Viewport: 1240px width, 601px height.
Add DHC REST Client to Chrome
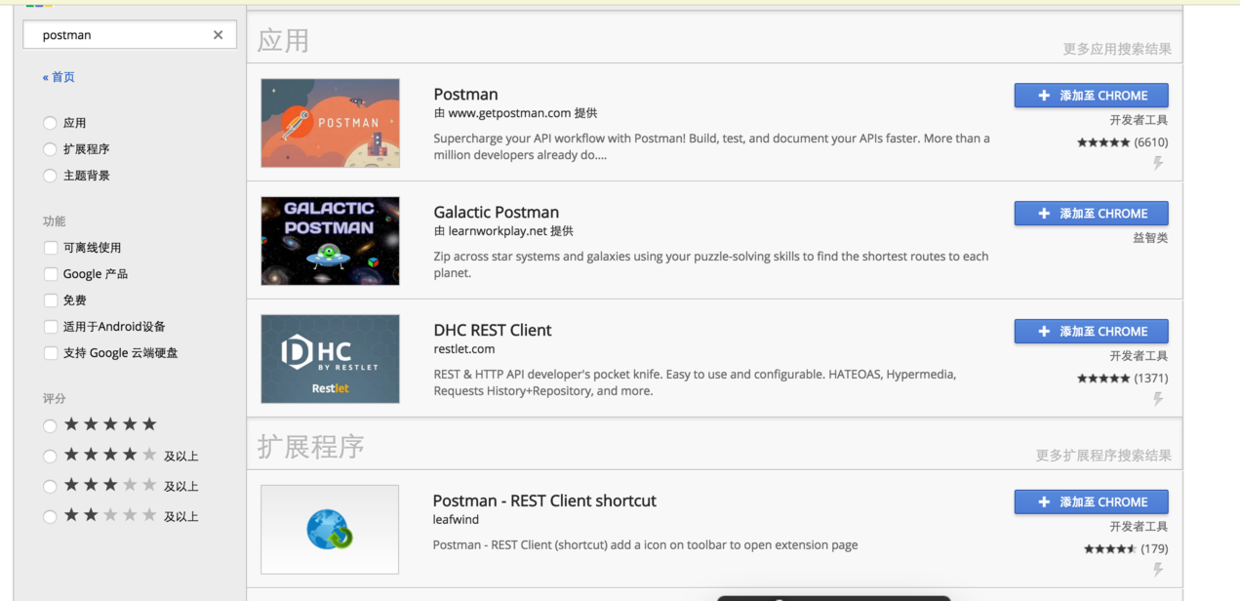pos(1091,331)
